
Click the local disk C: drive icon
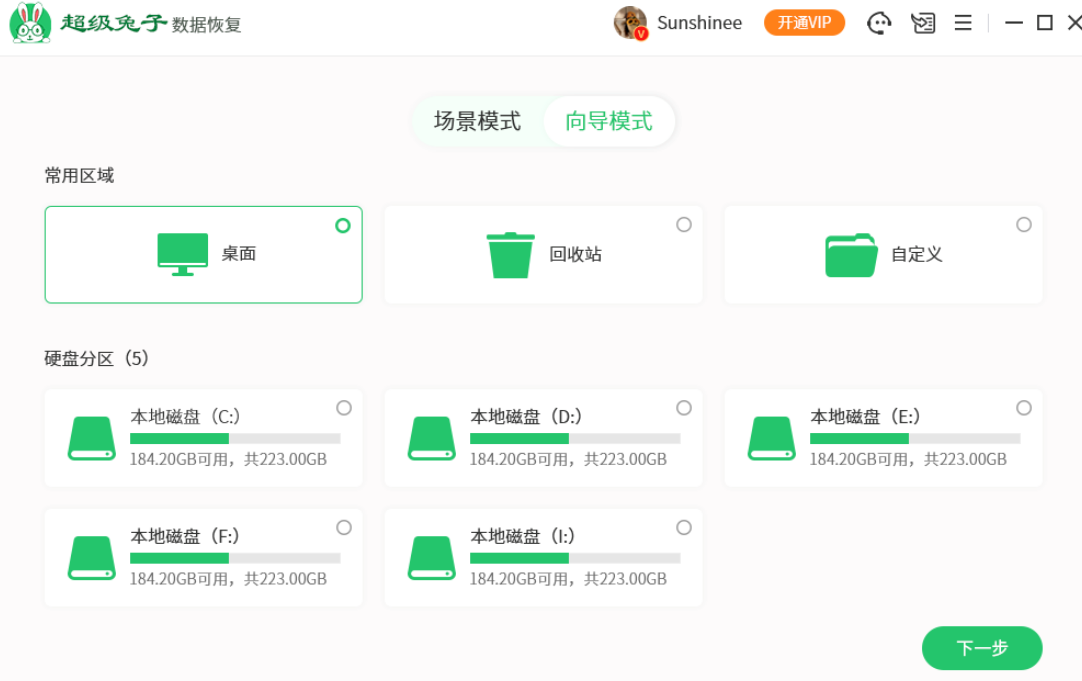tap(92, 438)
